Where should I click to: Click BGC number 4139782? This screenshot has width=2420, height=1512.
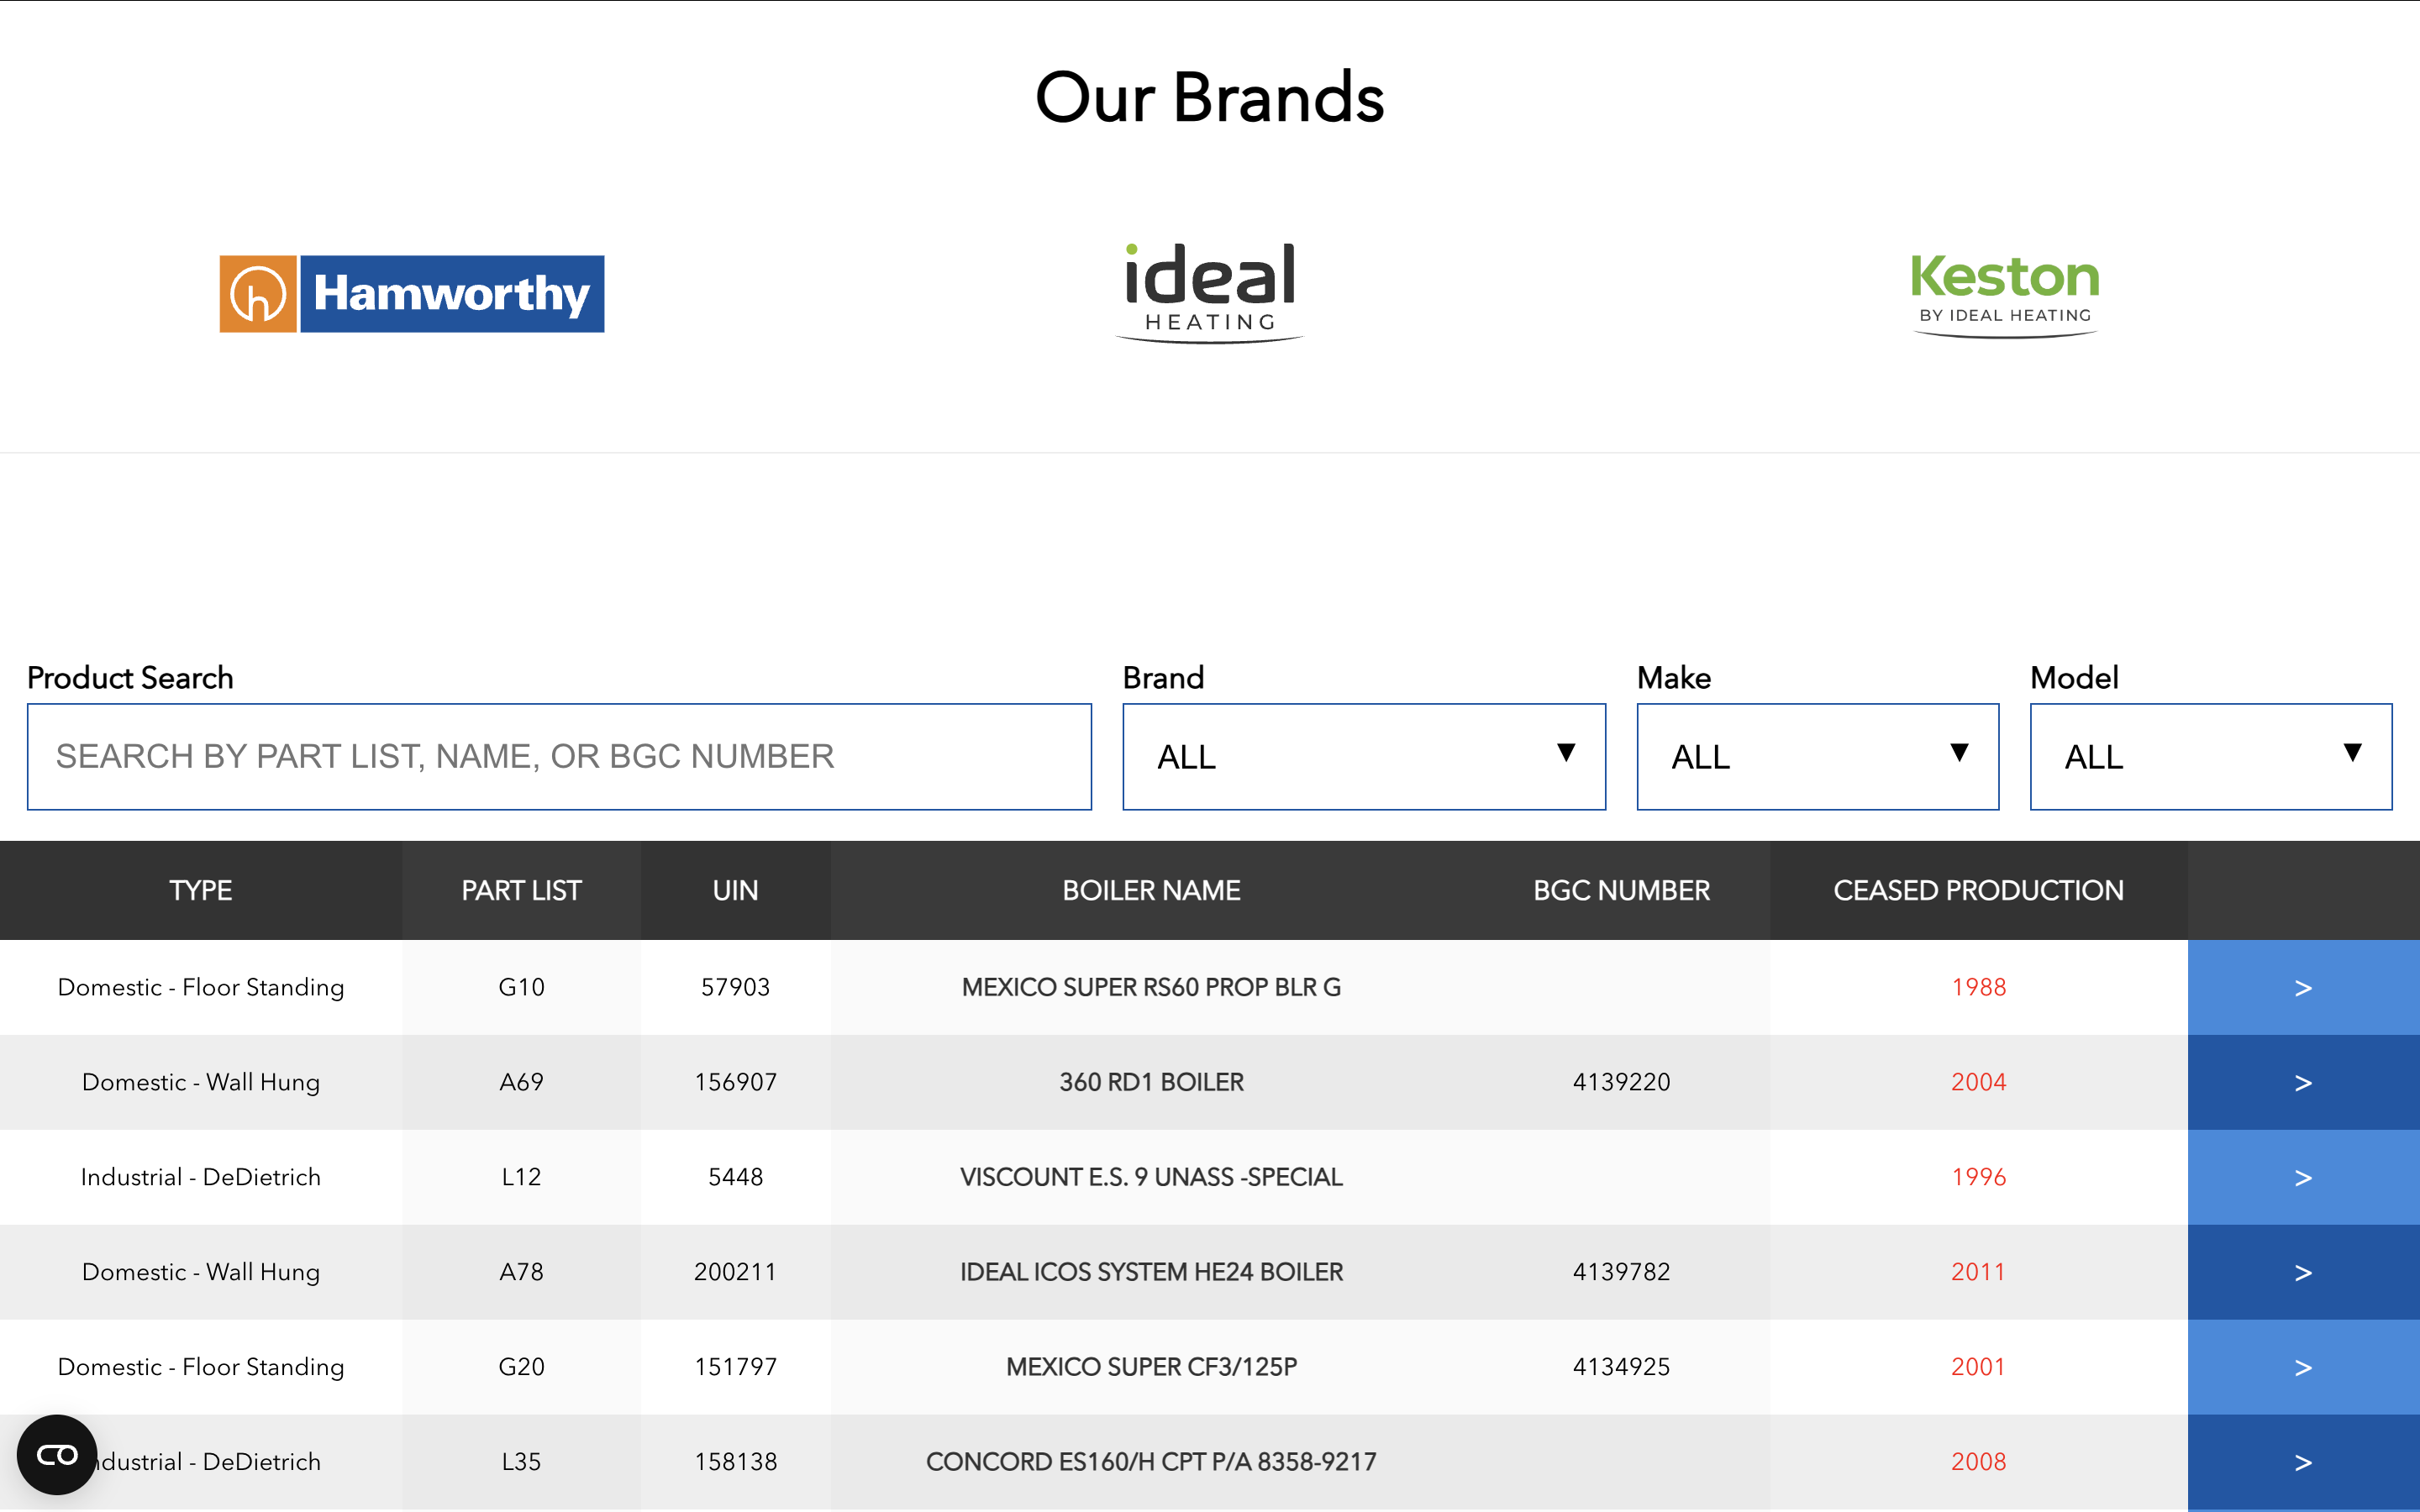(1621, 1273)
